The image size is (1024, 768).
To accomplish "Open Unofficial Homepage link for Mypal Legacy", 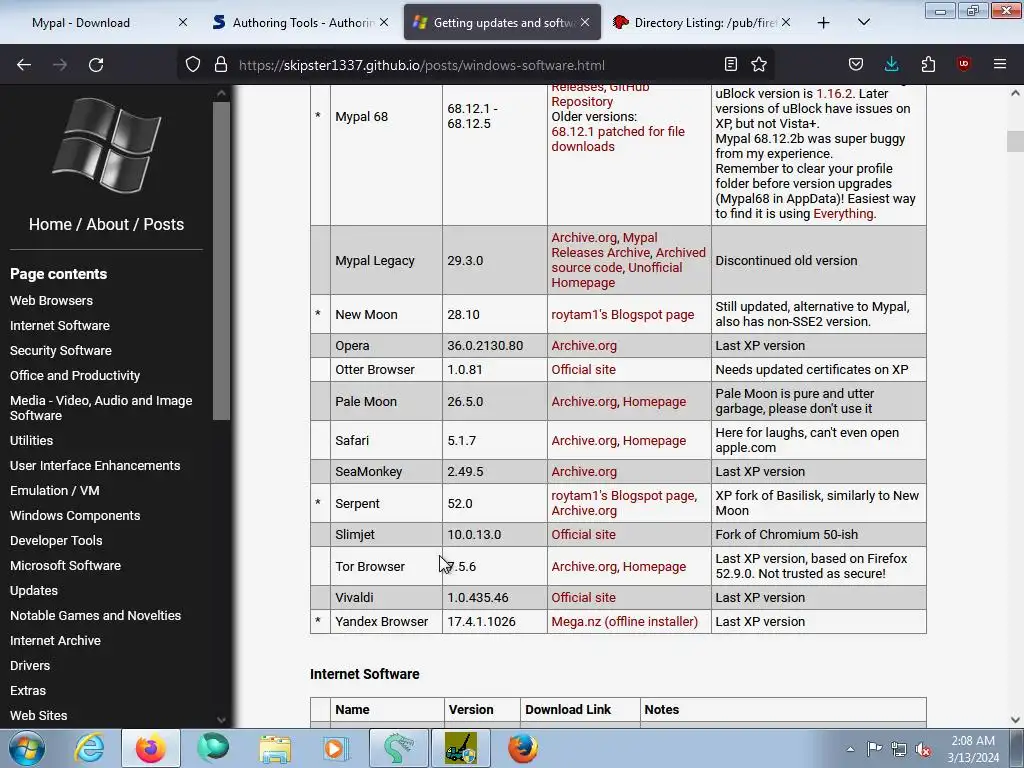I will pos(616,275).
